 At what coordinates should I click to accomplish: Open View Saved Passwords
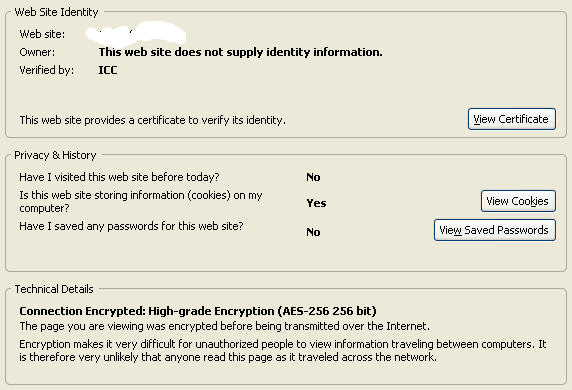pyautogui.click(x=495, y=230)
